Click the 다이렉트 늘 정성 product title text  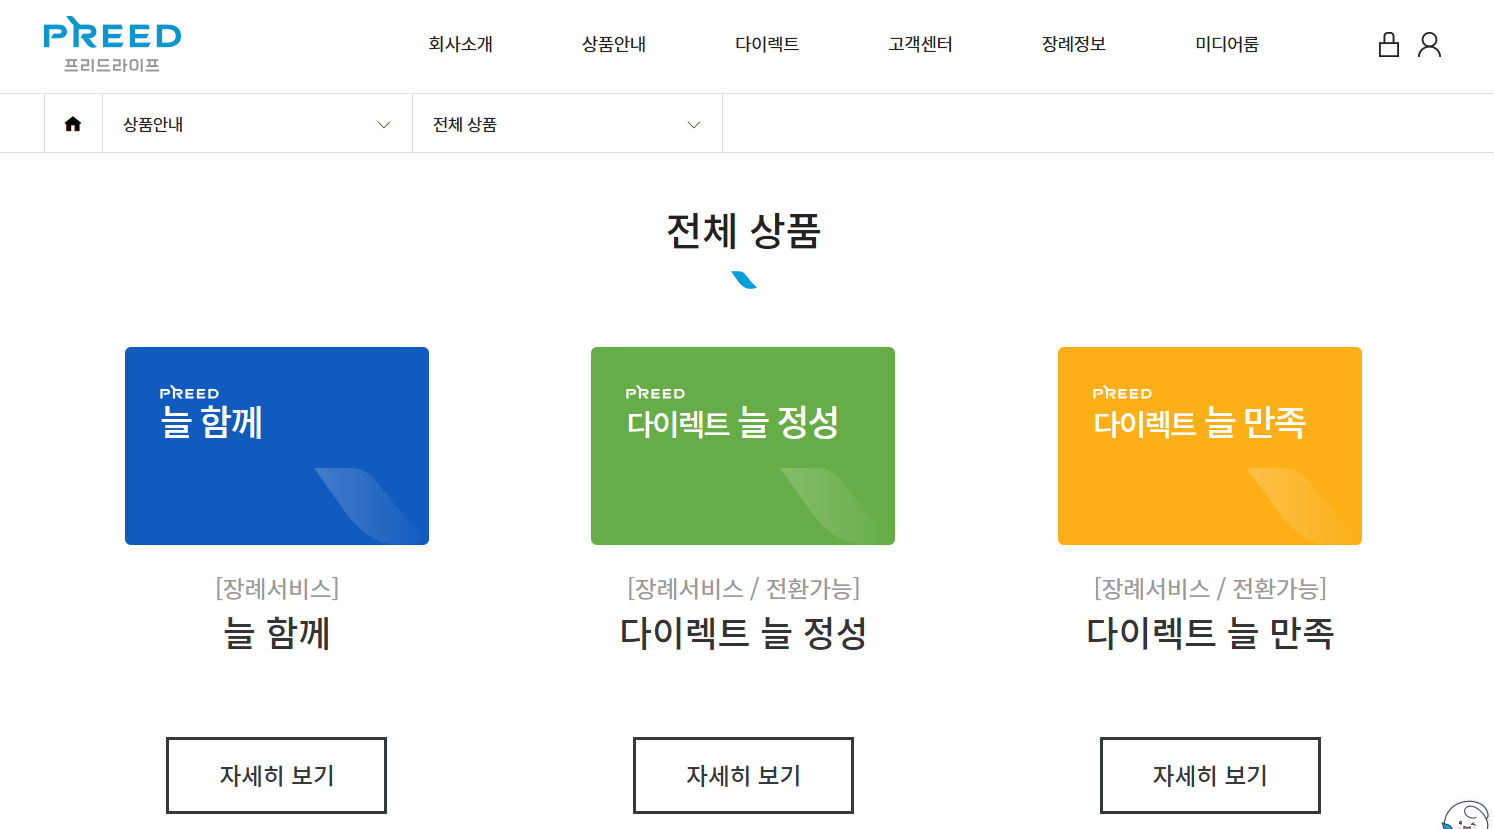click(x=743, y=633)
